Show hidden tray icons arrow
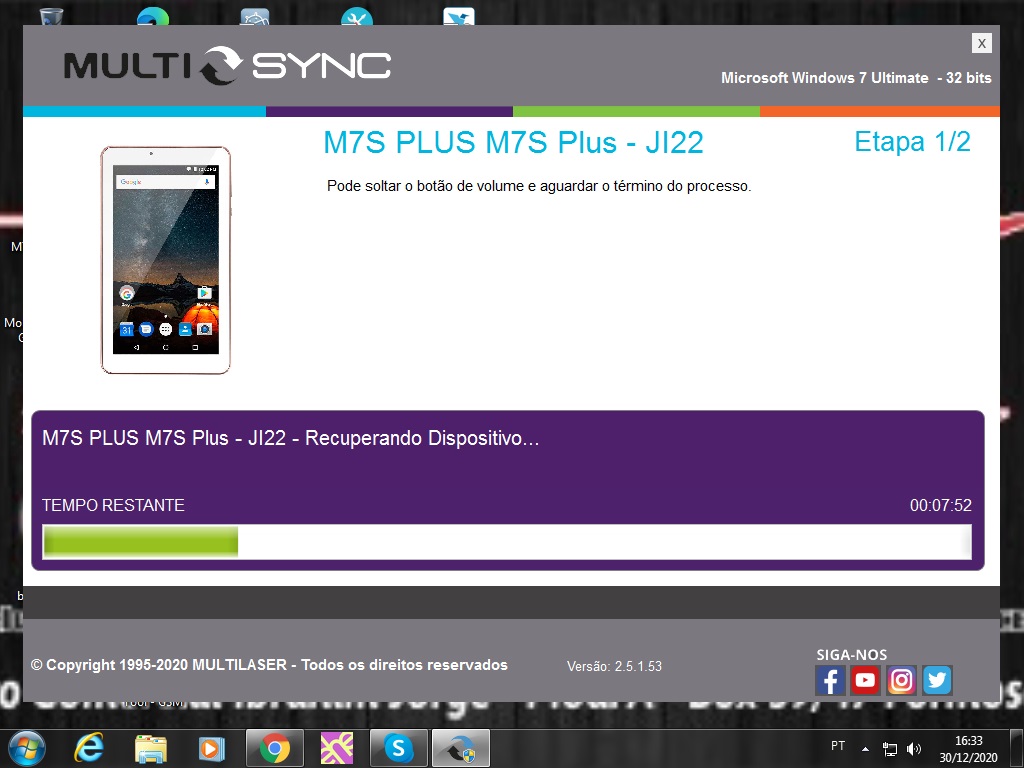The height and width of the screenshot is (768, 1024). click(x=865, y=748)
